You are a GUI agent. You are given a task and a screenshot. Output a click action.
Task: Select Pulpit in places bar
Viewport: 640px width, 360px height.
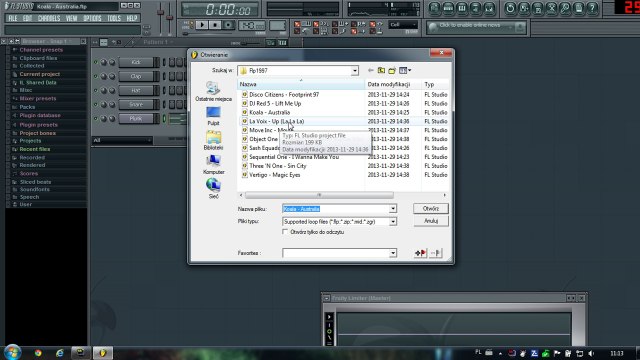(213, 116)
